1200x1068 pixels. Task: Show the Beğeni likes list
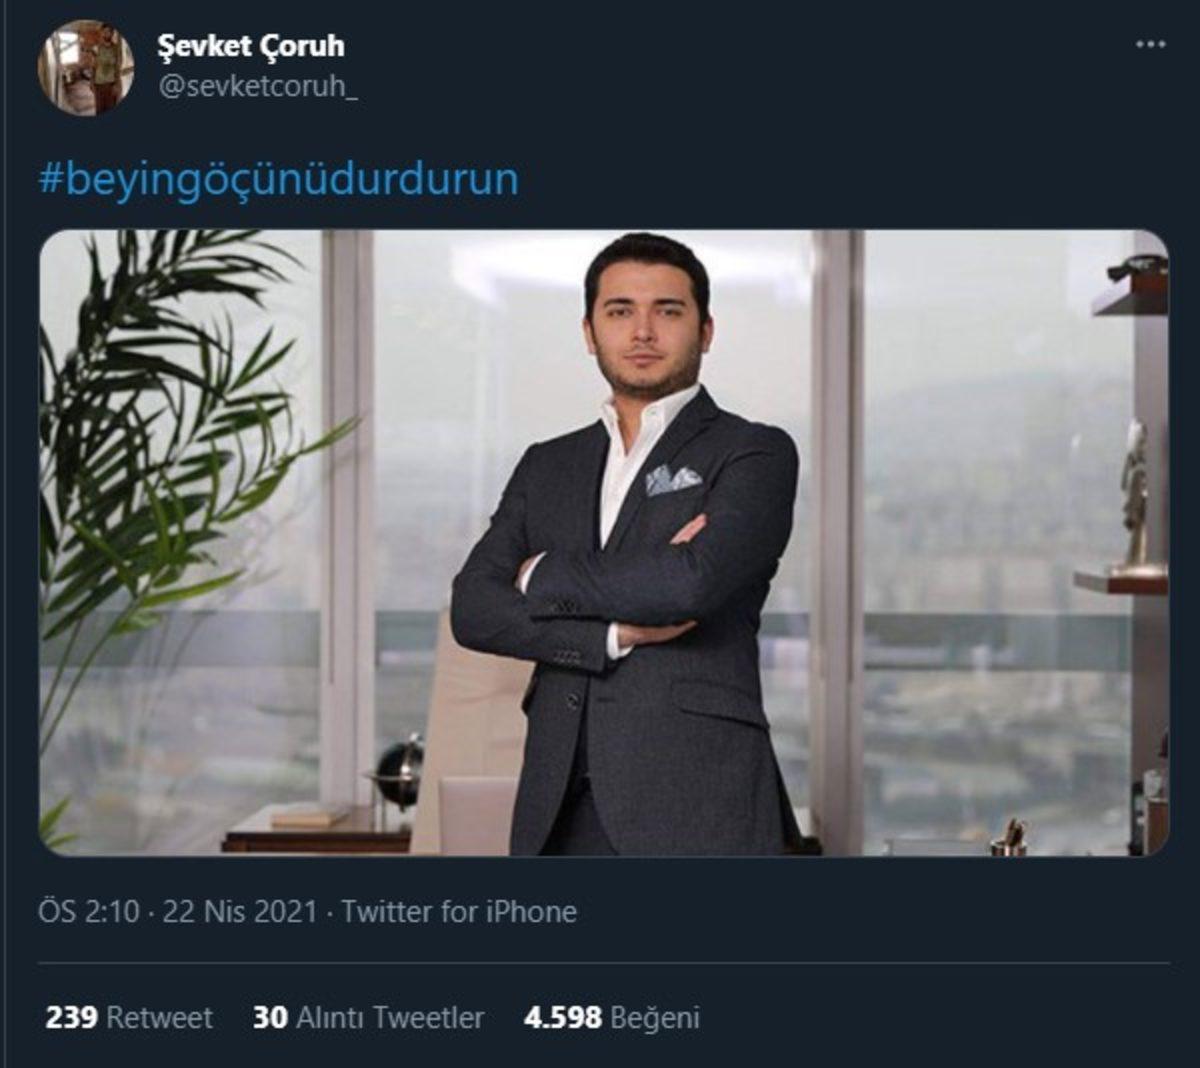[x=654, y=1018]
